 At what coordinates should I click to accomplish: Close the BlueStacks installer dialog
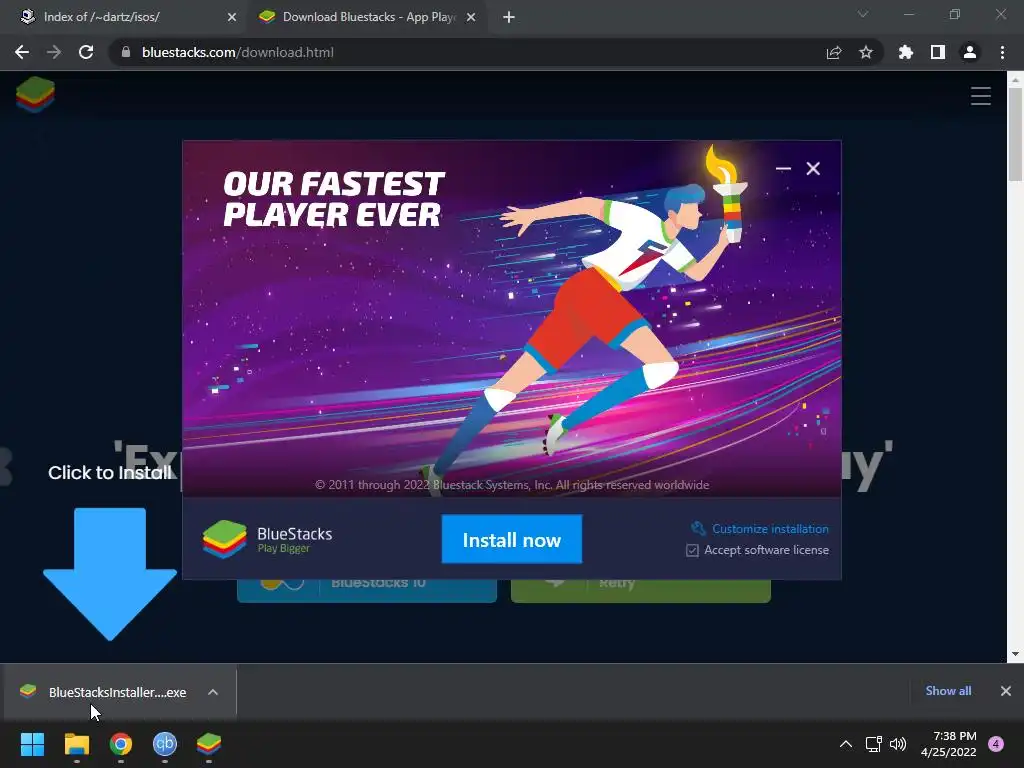pos(813,168)
